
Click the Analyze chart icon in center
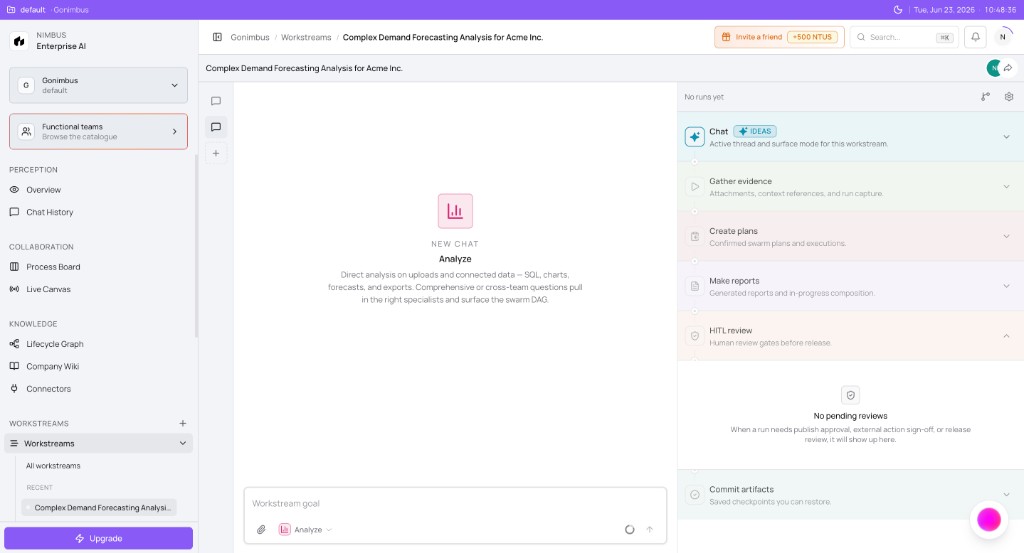(x=455, y=211)
